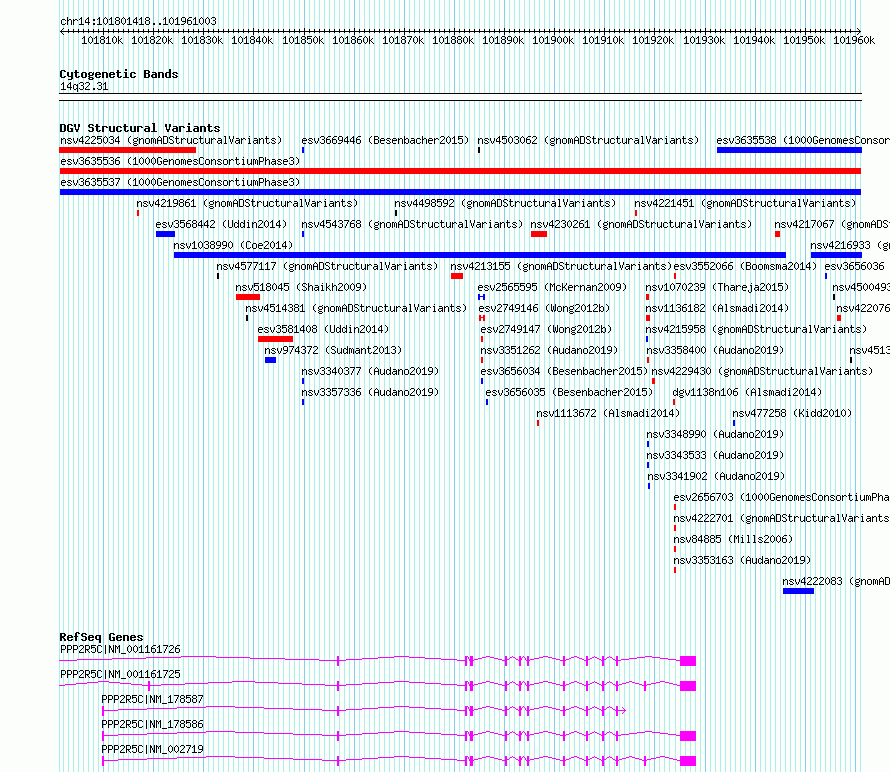Click the blue esv3568442 (Uddin2014) bar
890x772 pixels.
[165, 234]
